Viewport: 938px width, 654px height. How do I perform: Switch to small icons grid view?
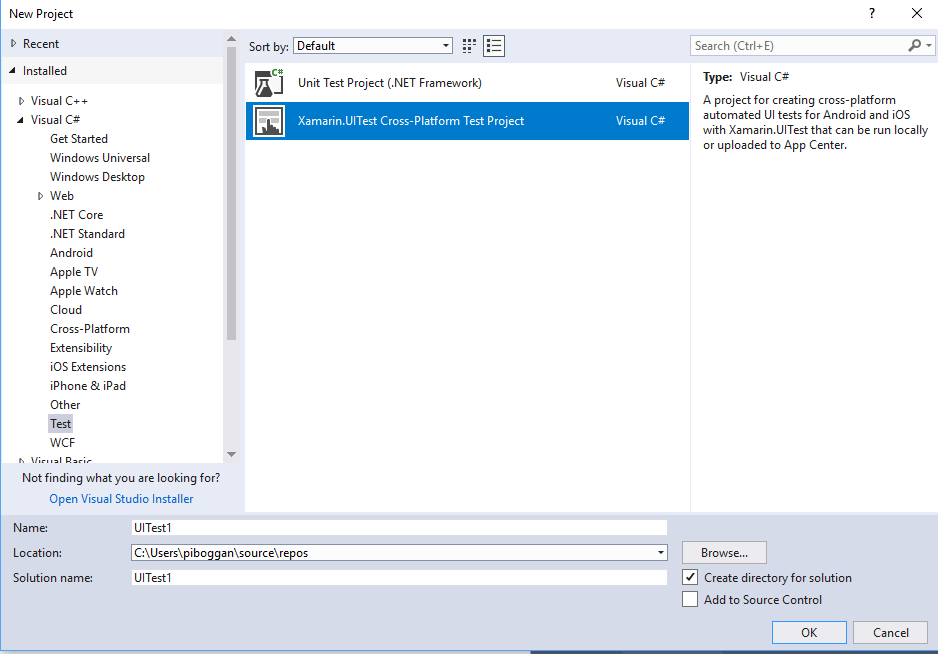click(x=469, y=46)
